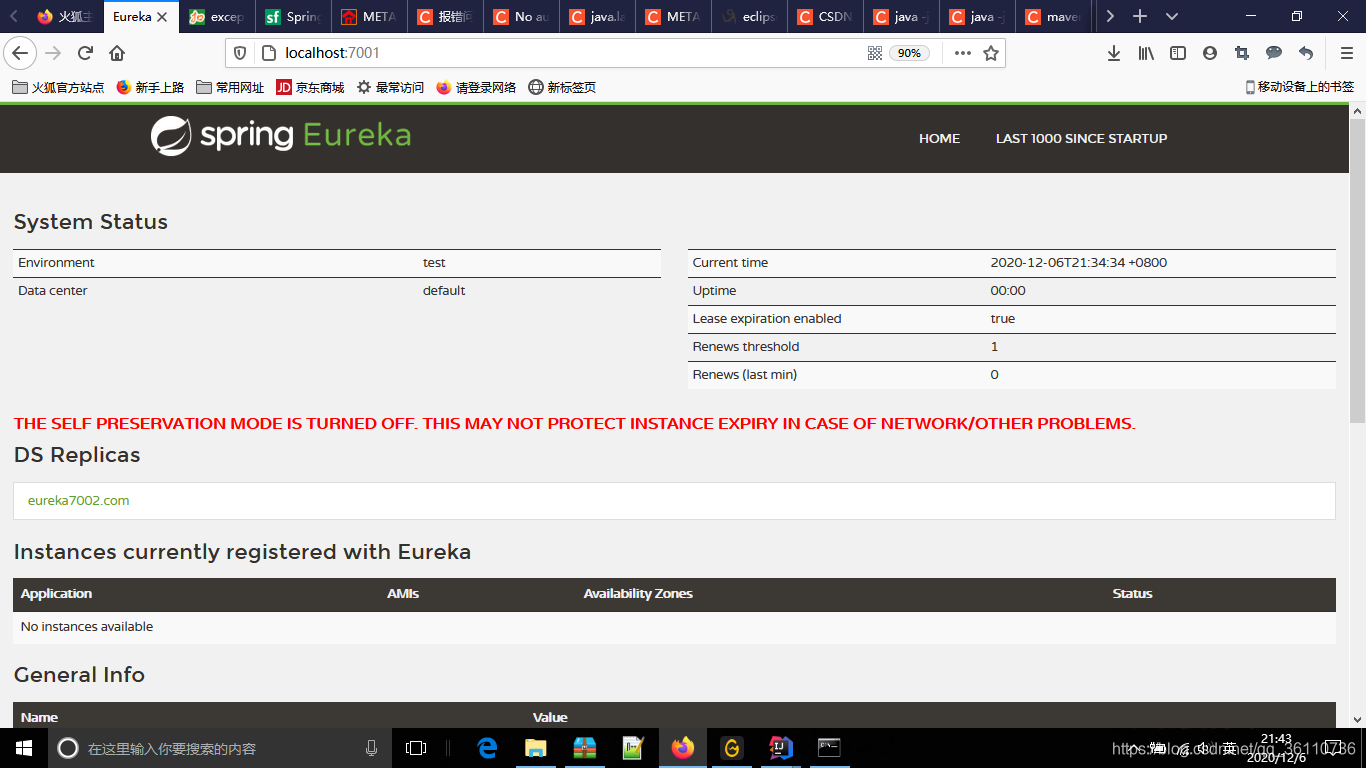Open 移动设备上的书签 folder
1366x768 pixels.
1300,87
